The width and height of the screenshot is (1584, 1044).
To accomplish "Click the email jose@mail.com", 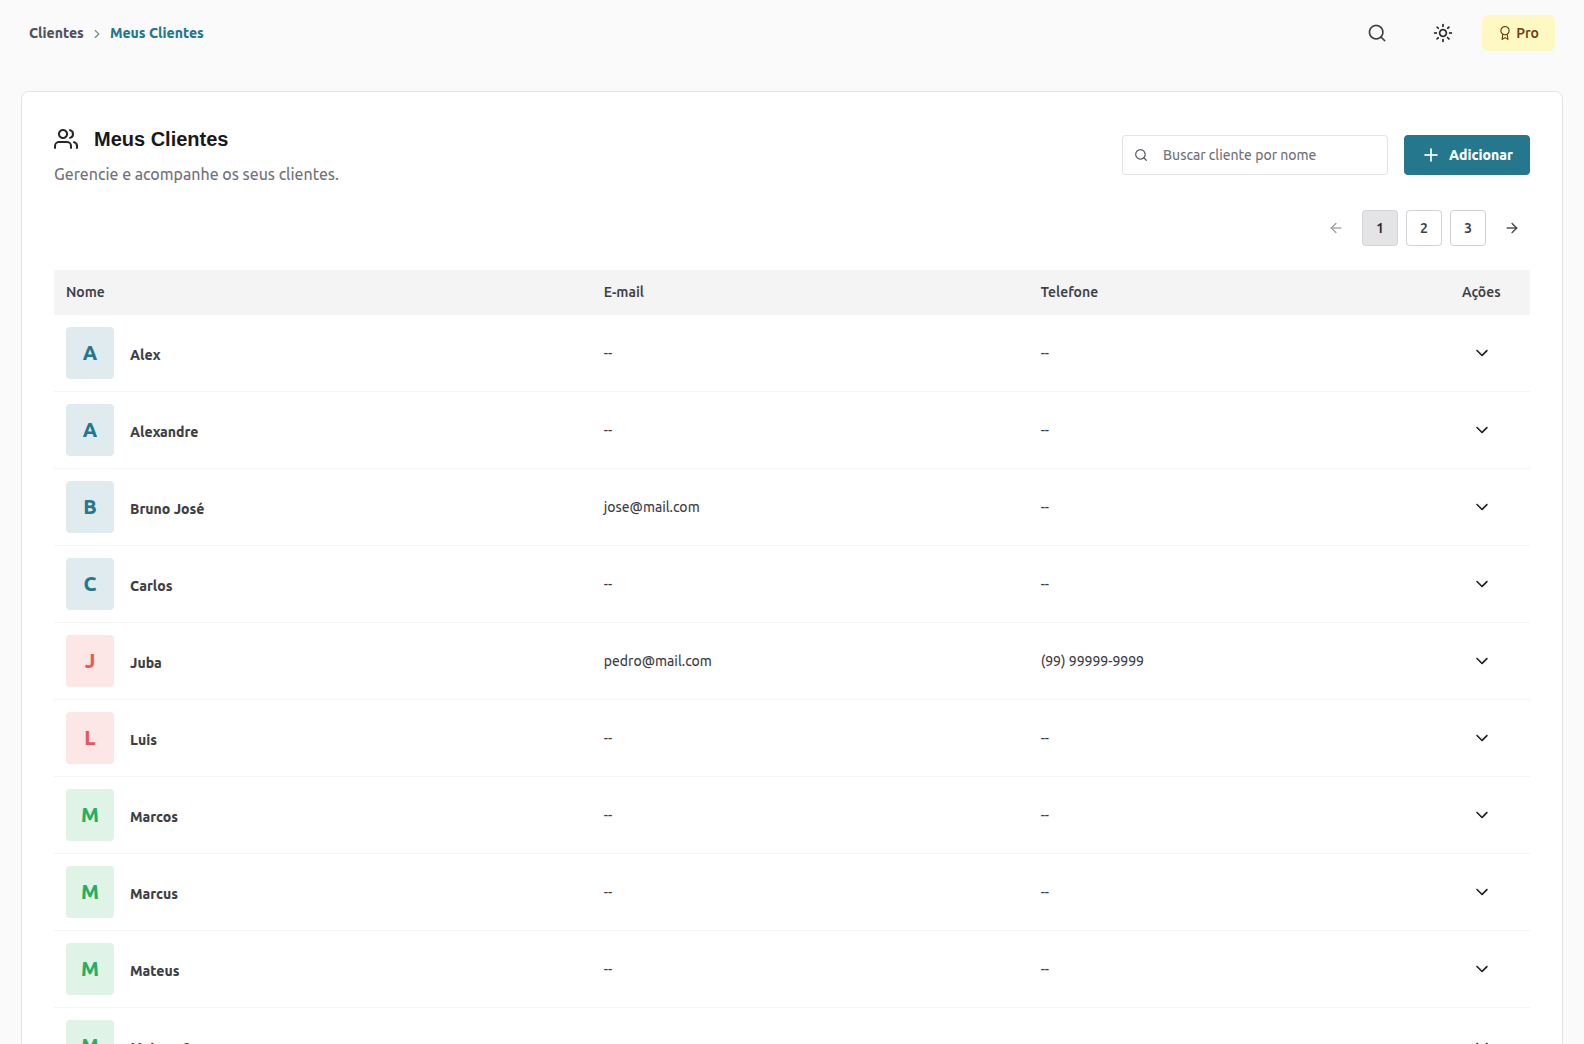I will tap(652, 507).
